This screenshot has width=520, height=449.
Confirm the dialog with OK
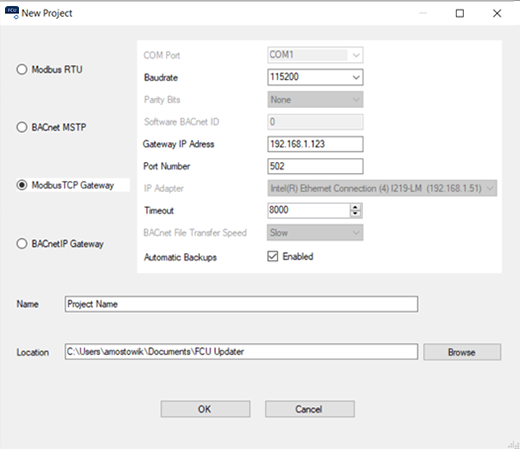tap(205, 409)
